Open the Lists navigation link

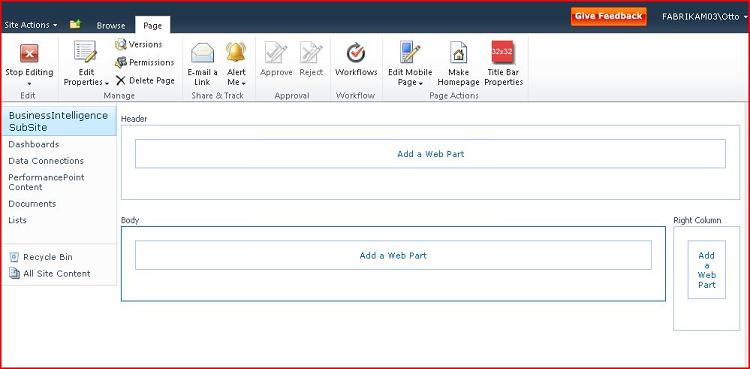[18, 220]
